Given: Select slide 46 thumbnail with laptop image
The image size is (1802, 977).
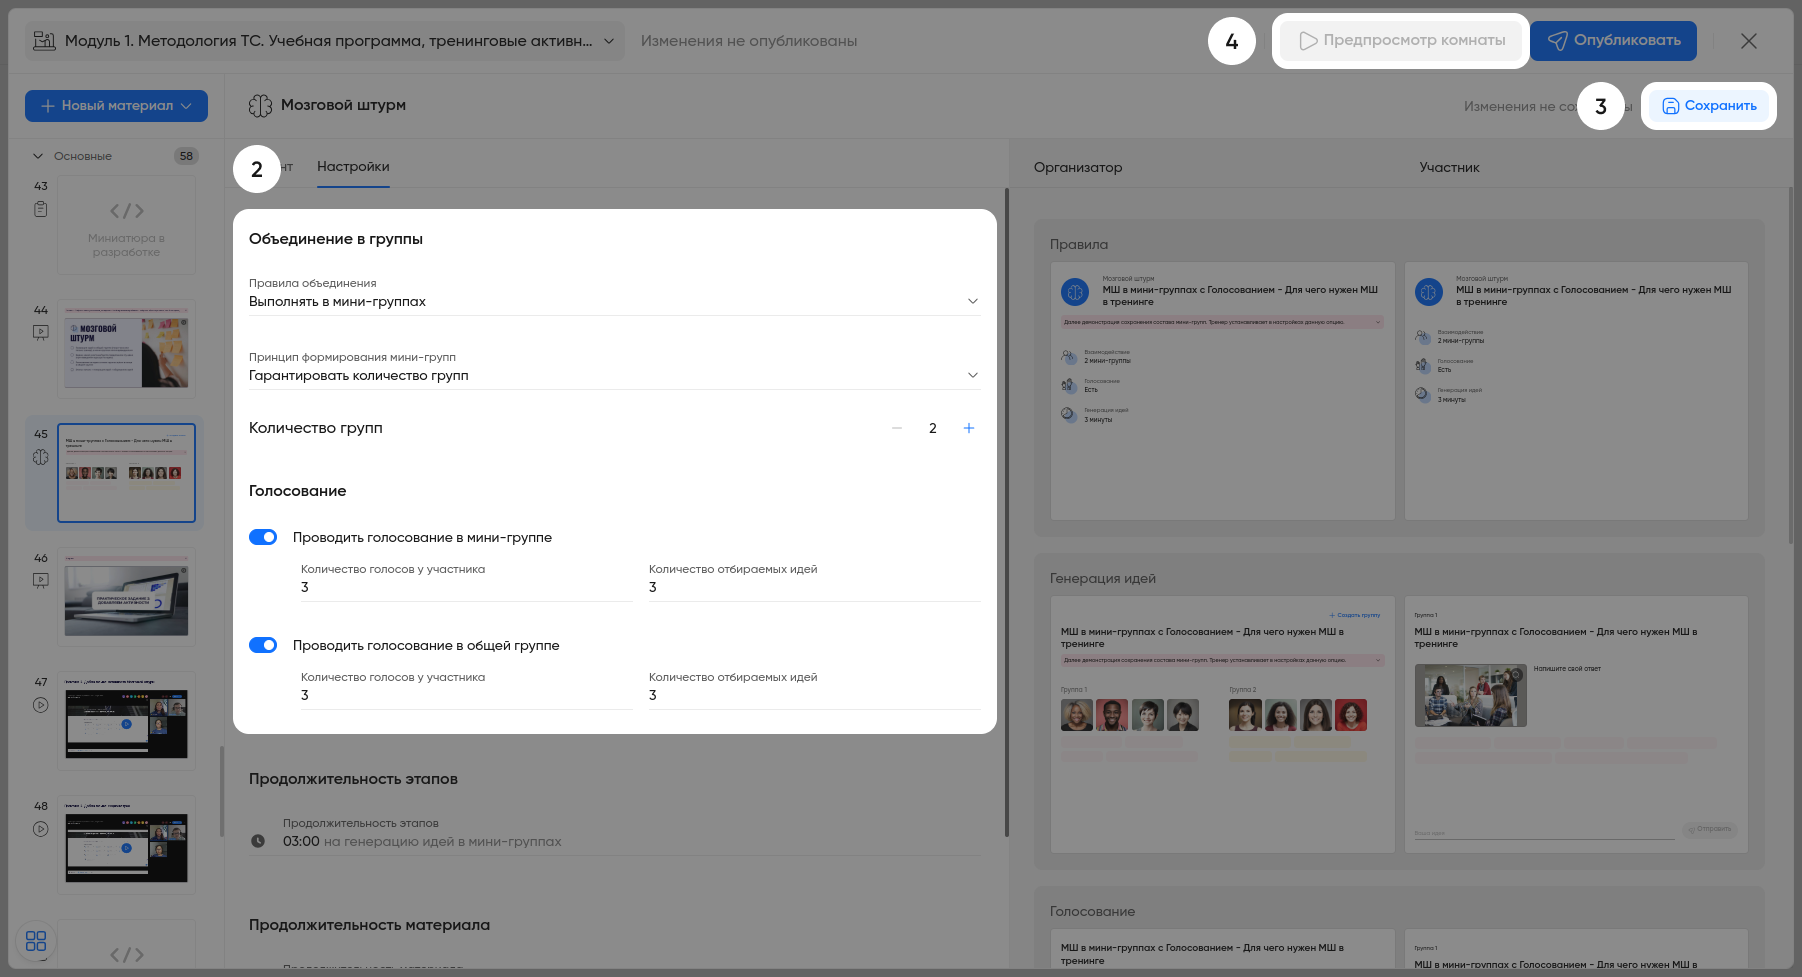Looking at the screenshot, I should 126,598.
